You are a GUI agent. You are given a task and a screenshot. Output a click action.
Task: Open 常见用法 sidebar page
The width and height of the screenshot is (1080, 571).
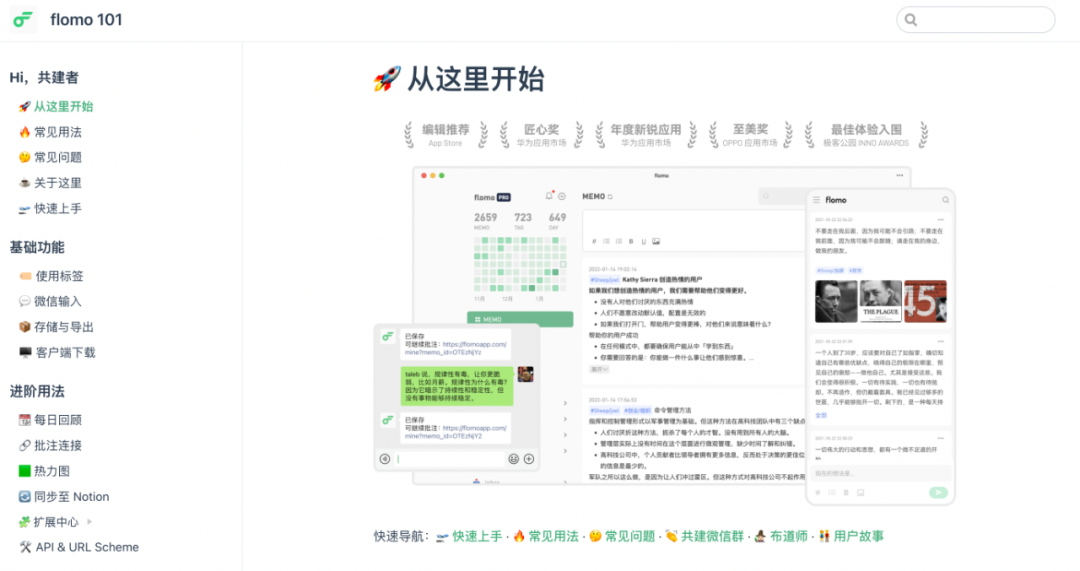point(58,132)
